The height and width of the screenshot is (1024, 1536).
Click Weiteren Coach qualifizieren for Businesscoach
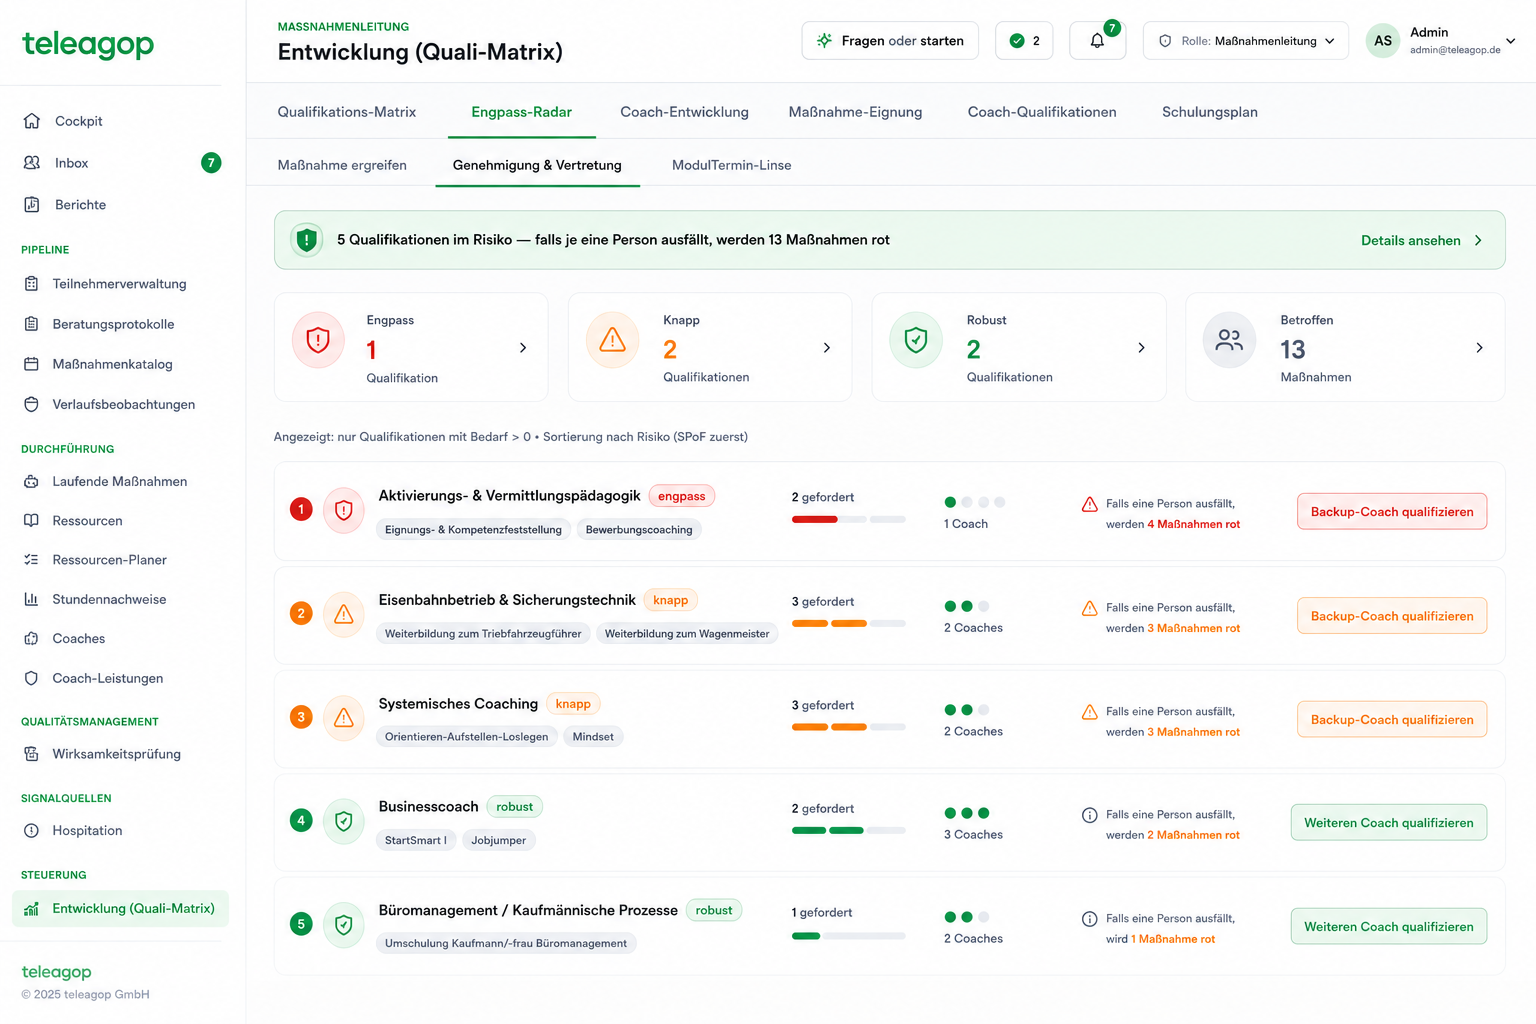click(x=1389, y=823)
